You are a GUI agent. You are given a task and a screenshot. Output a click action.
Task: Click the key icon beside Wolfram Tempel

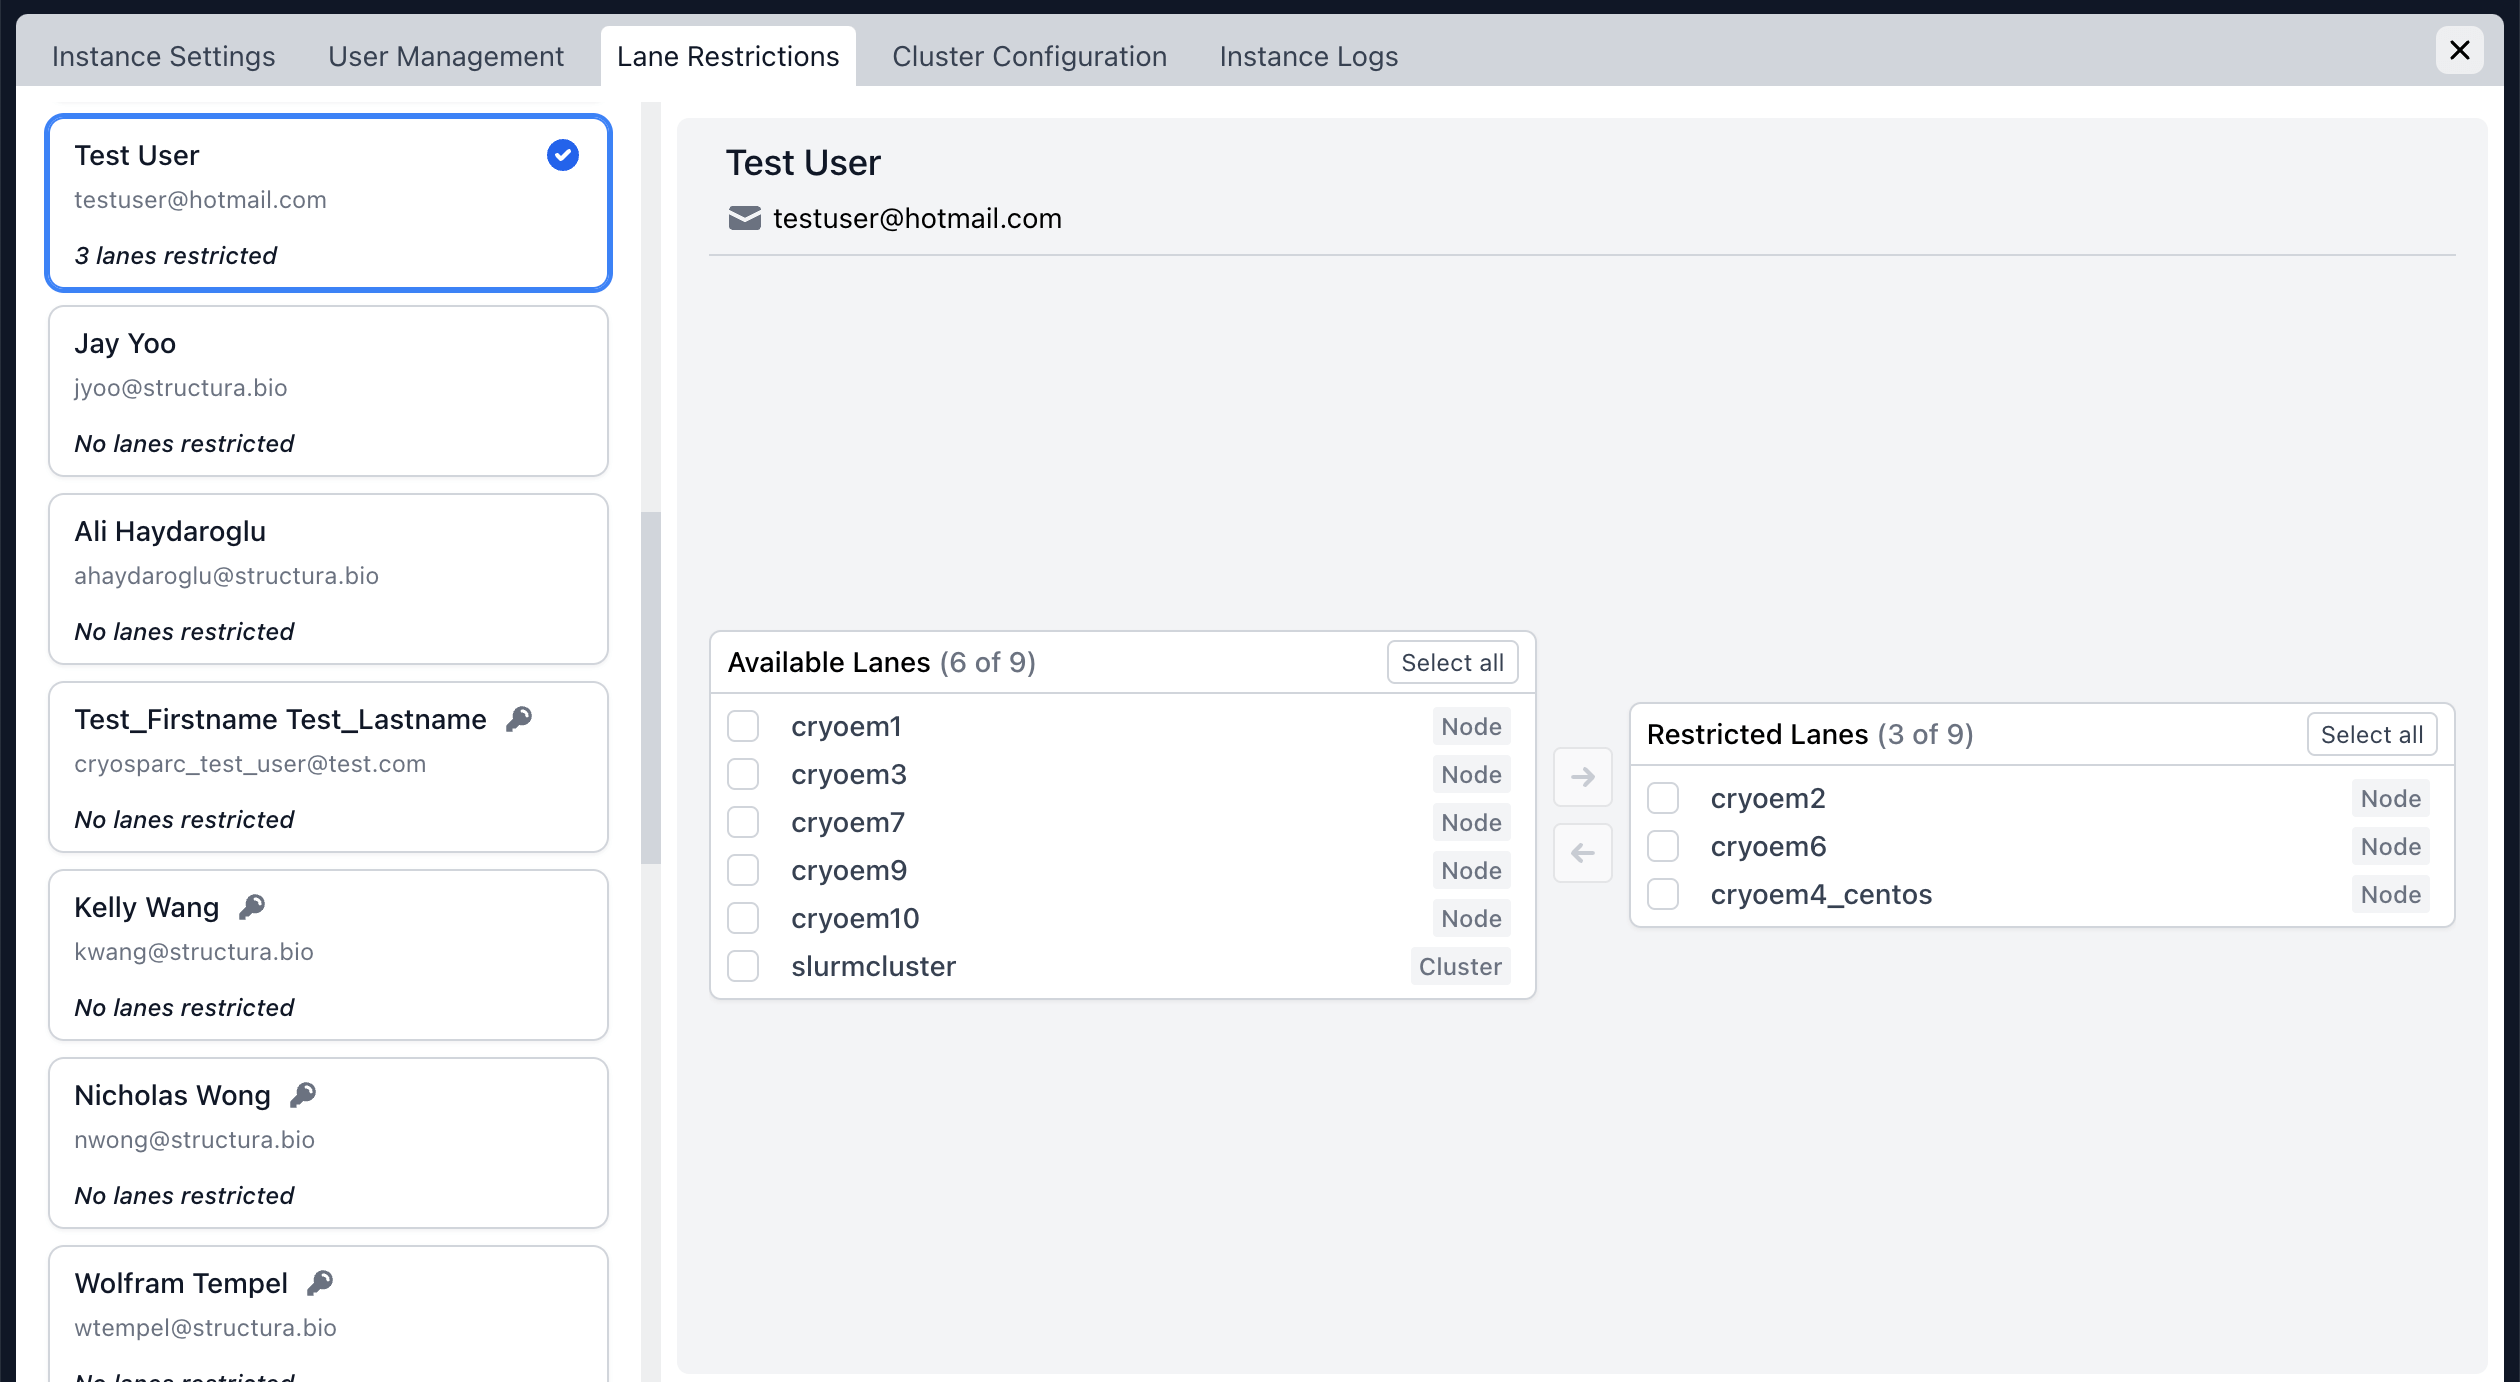click(x=320, y=1283)
